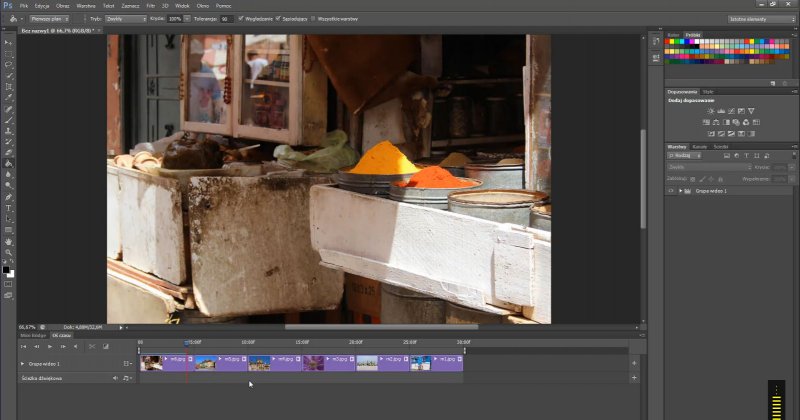
Task: Switch to the Style tab
Action: coord(708,91)
